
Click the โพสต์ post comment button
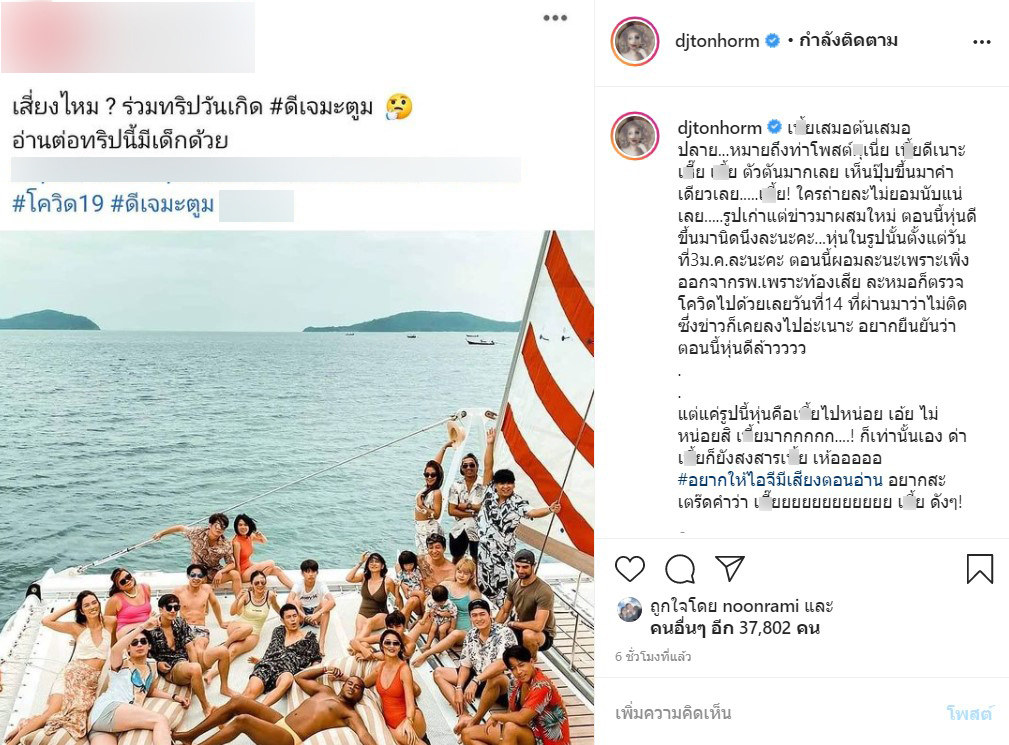click(x=969, y=713)
